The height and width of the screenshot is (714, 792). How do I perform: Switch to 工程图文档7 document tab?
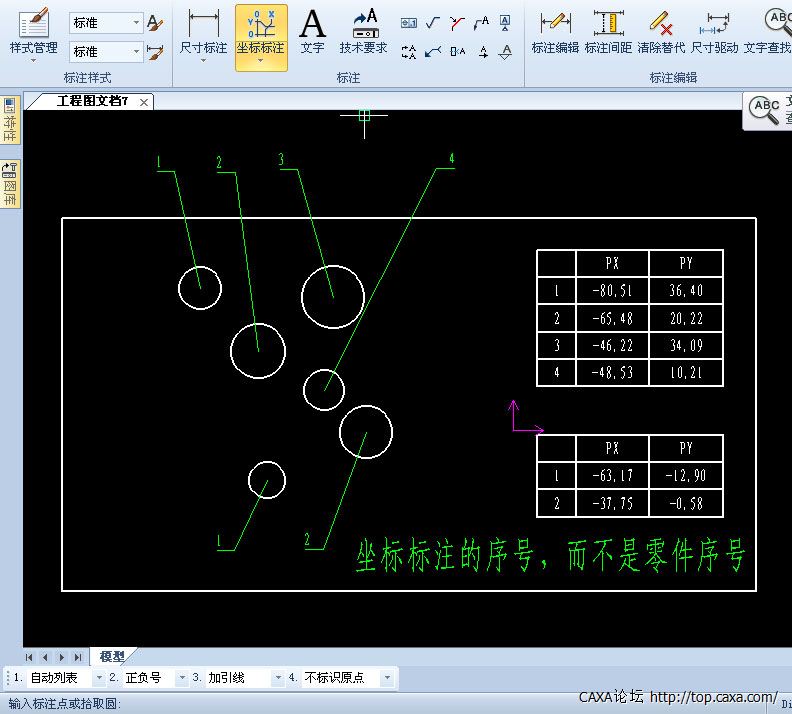[x=92, y=101]
